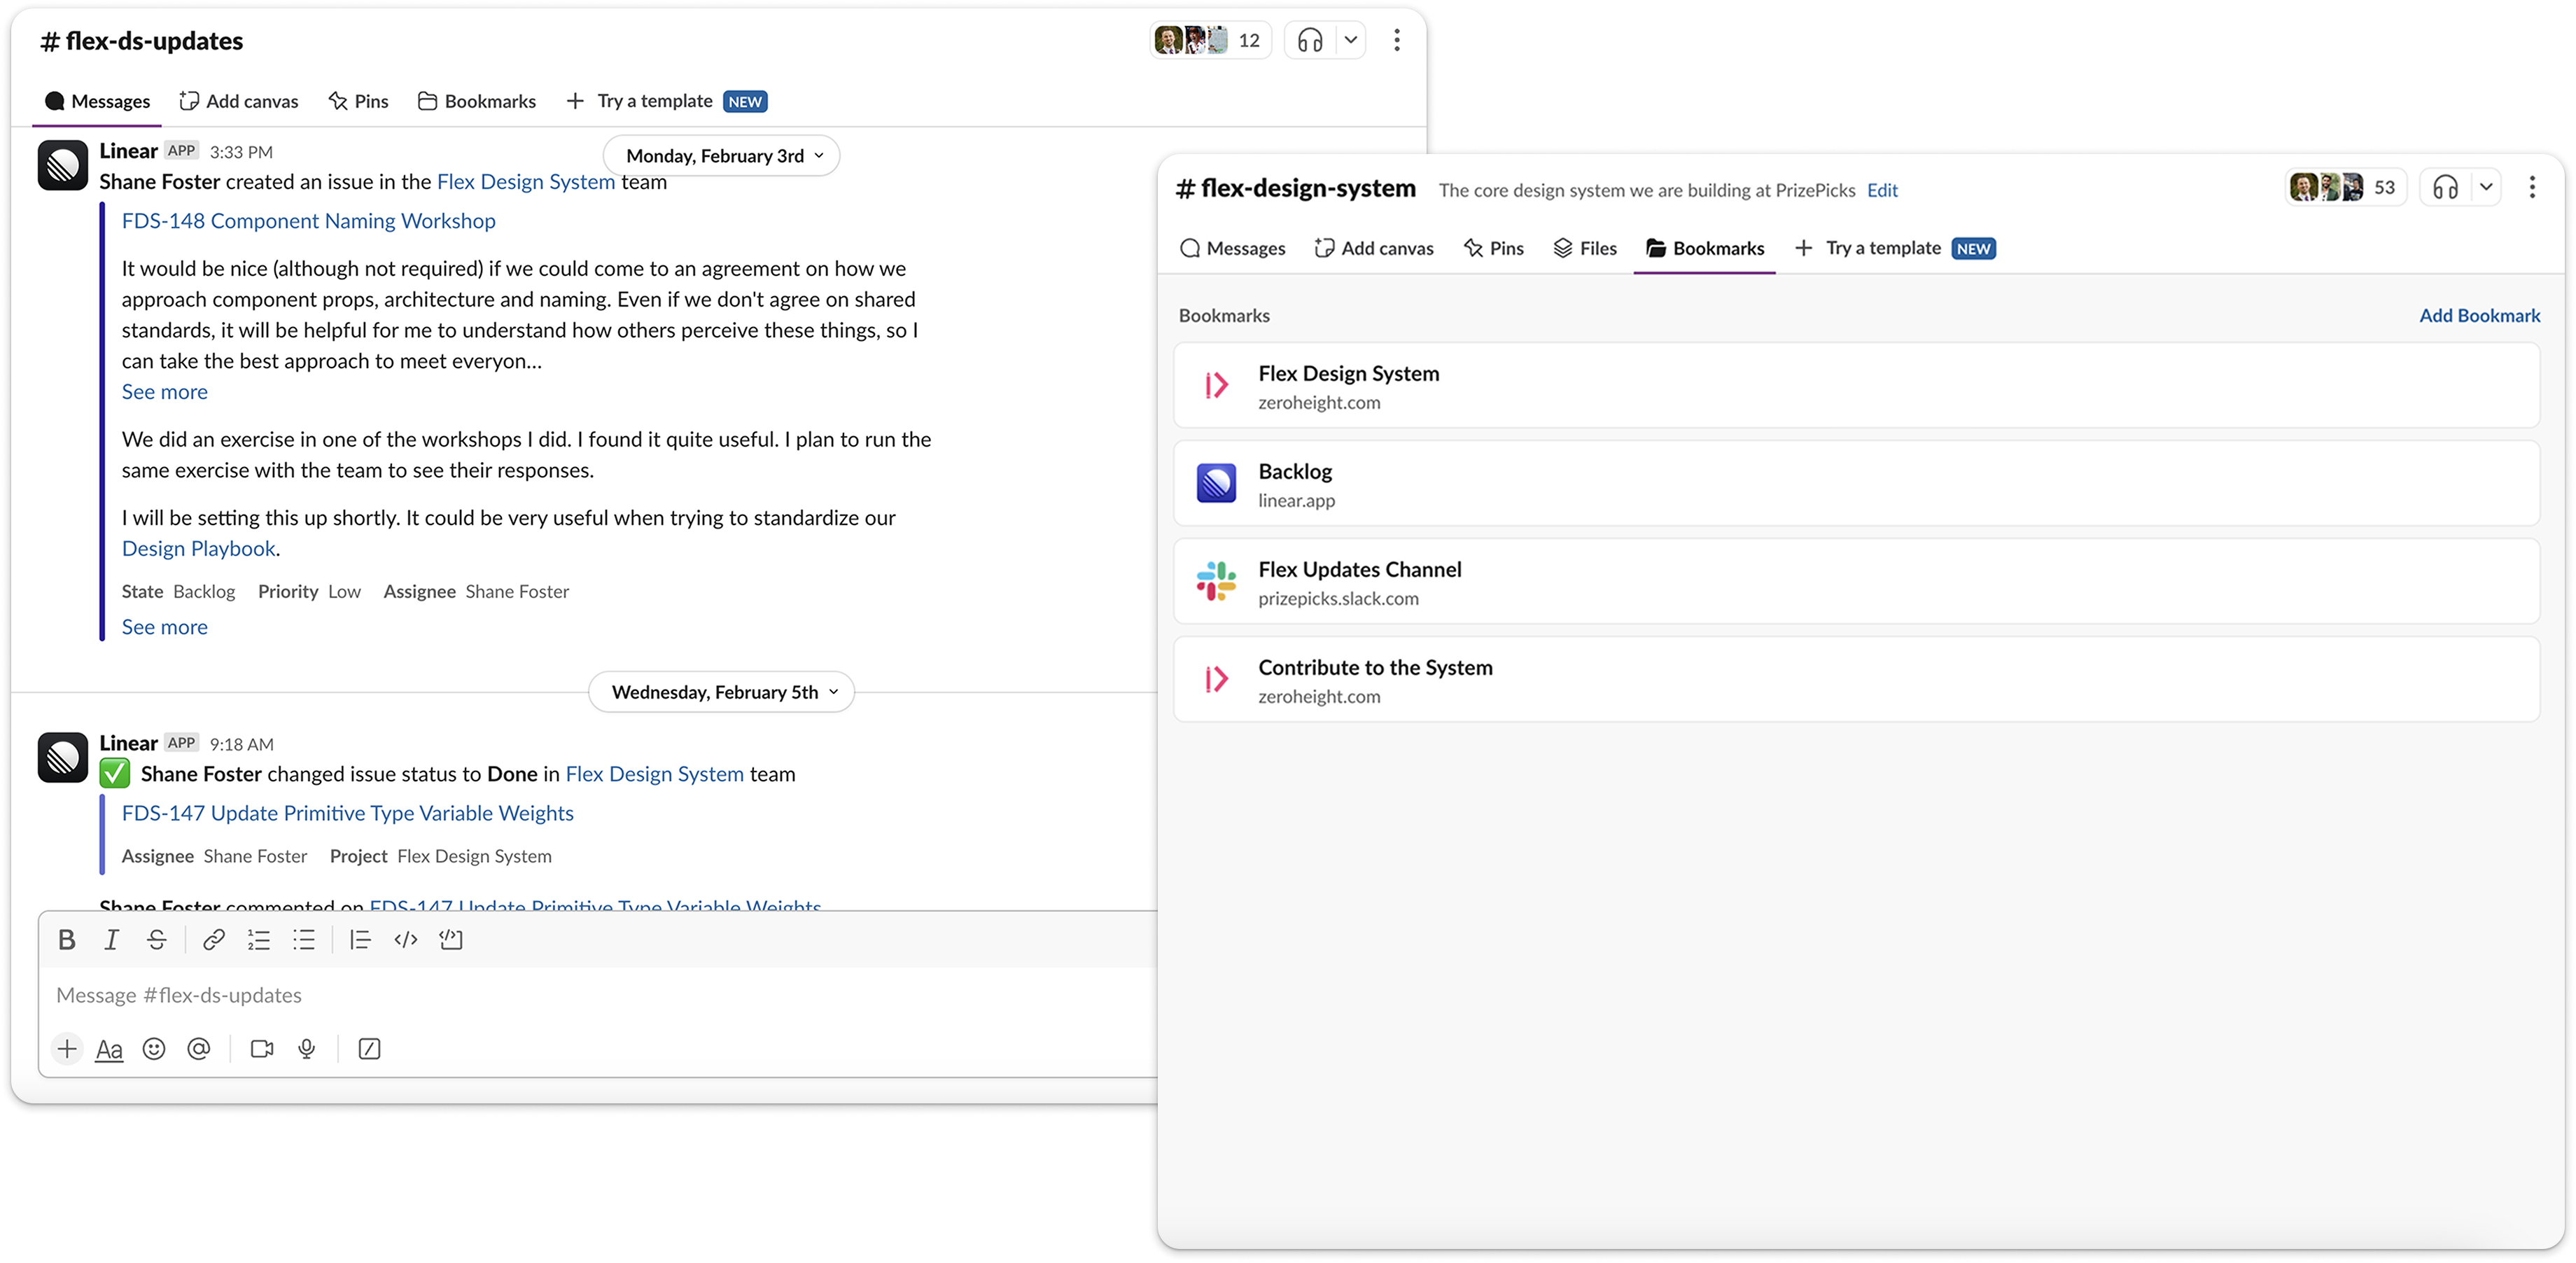Apply strikethrough formatting in composer

click(157, 939)
